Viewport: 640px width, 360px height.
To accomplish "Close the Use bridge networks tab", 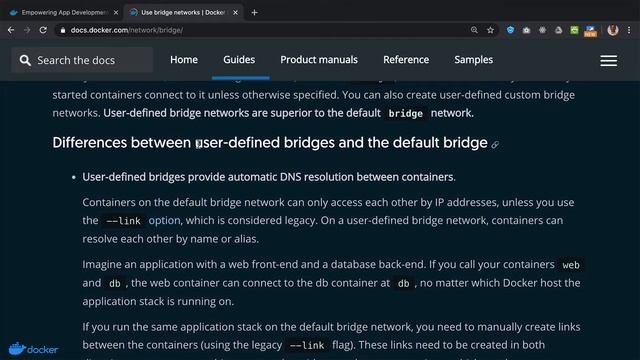I will click(x=236, y=13).
